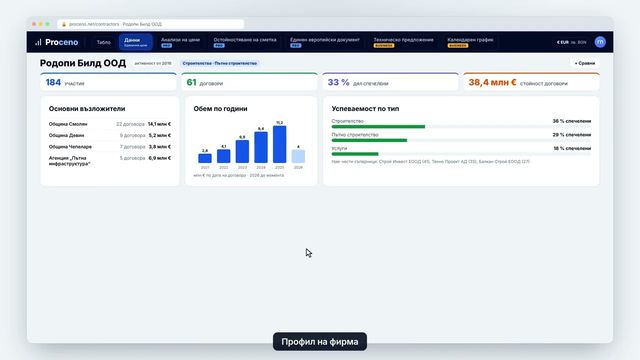The image size is (640, 360).
Task: Click the Родопи Билд ООД title
Action: 83,63
